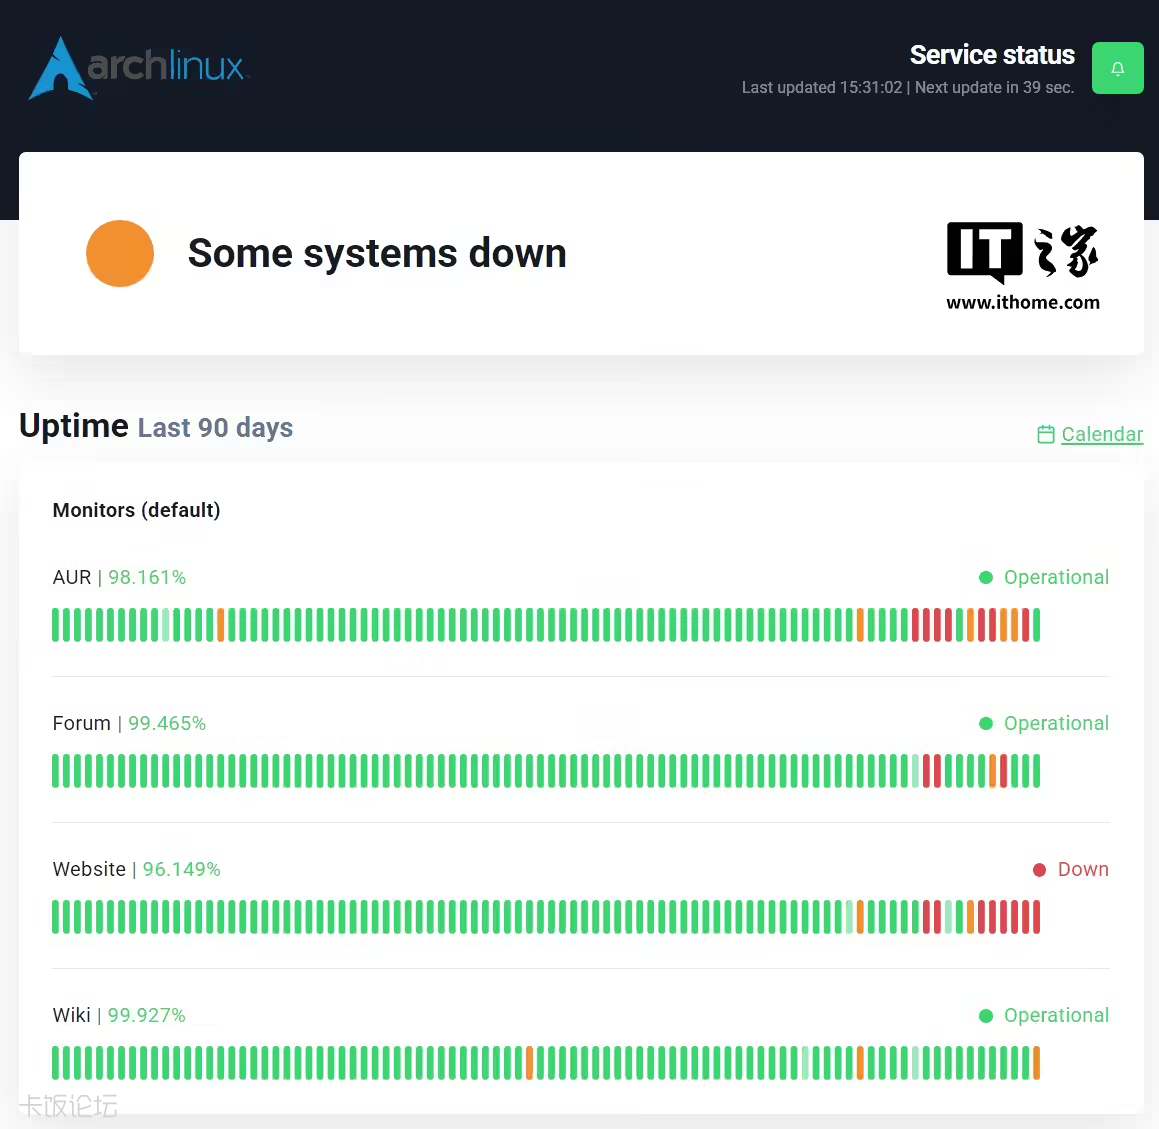Click the green status dot for Wiki
Viewport: 1159px width, 1129px height.
coord(985,1016)
